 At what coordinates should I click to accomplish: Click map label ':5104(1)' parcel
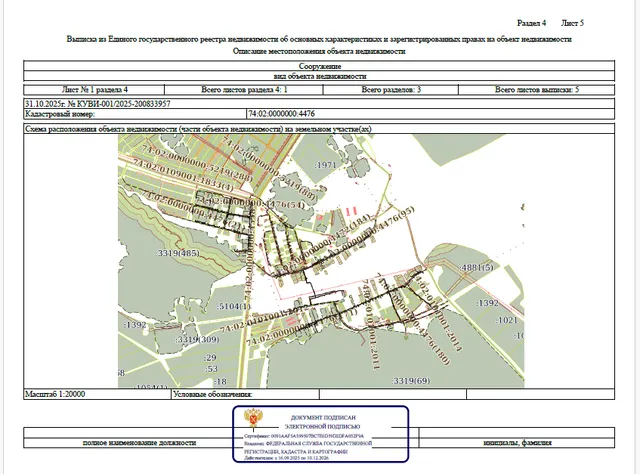pyautogui.click(x=234, y=306)
